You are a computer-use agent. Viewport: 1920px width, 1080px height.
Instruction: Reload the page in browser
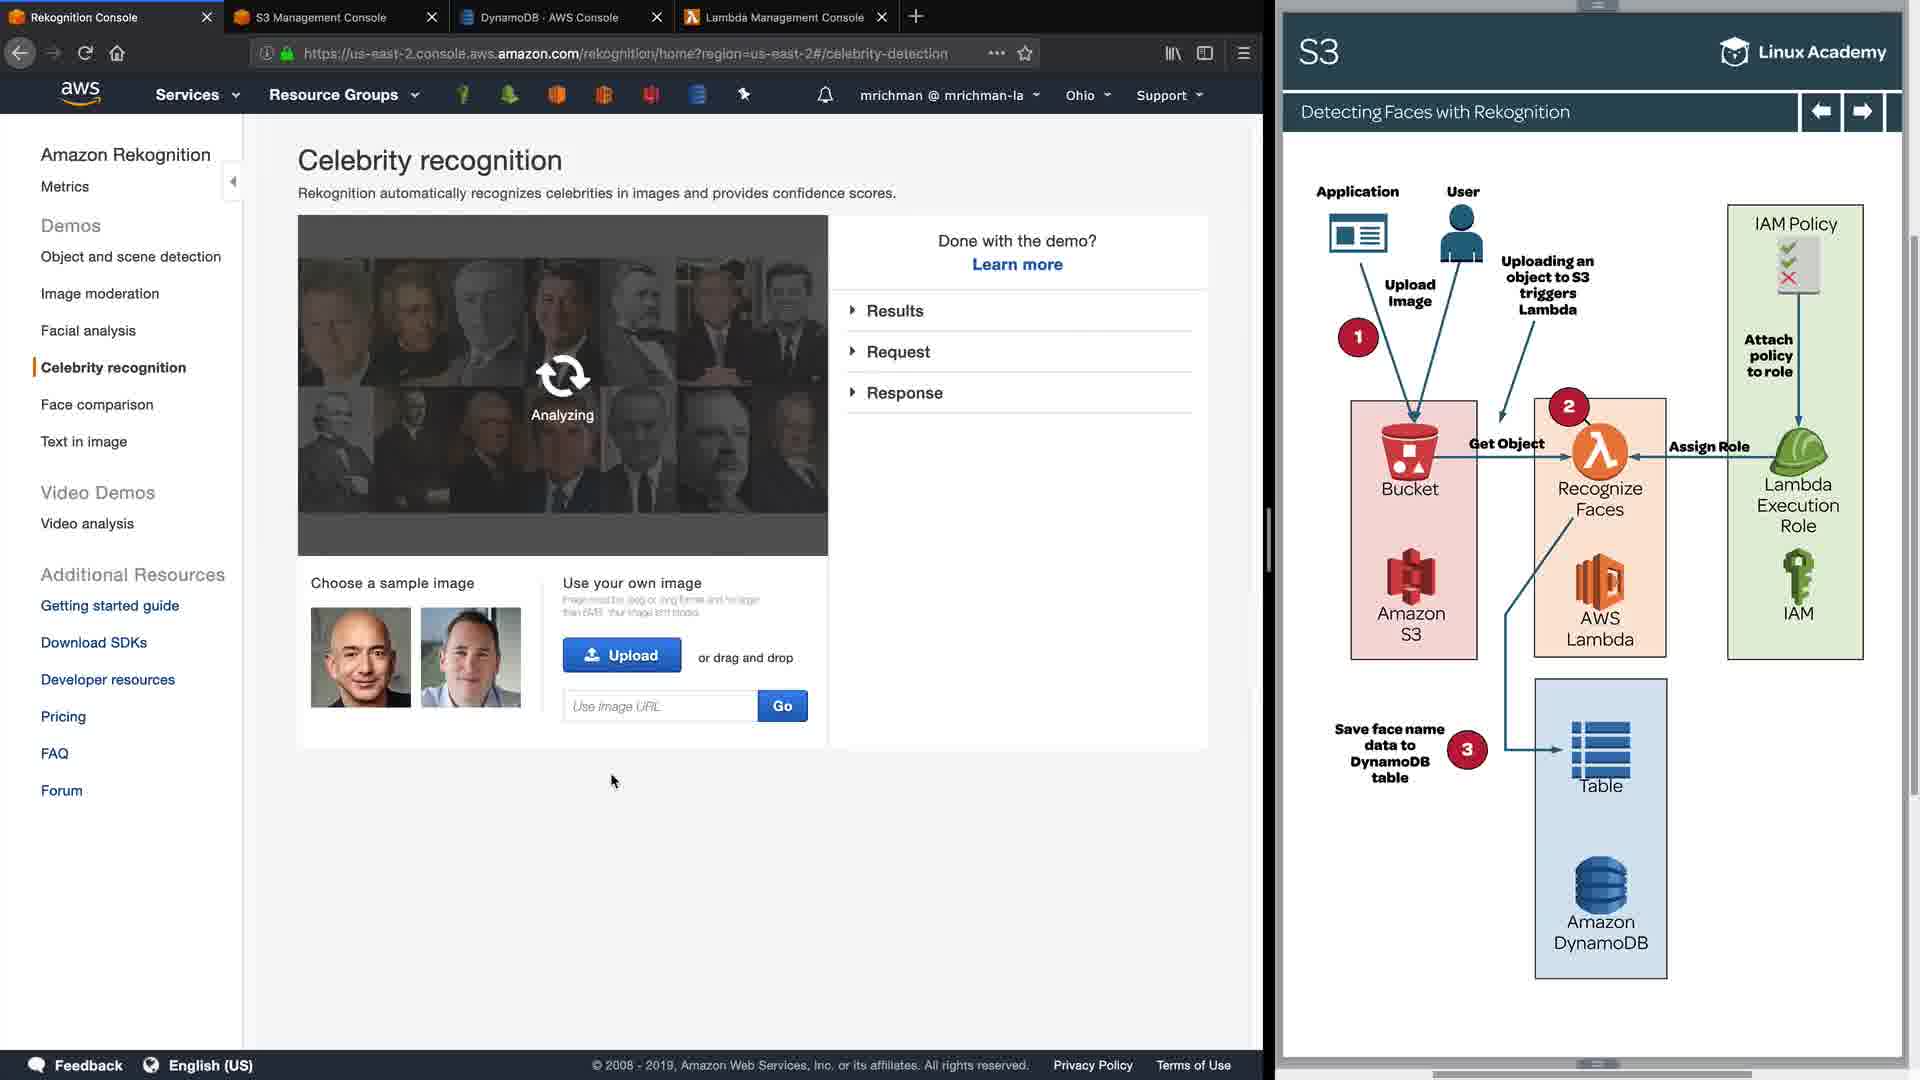coord(85,53)
